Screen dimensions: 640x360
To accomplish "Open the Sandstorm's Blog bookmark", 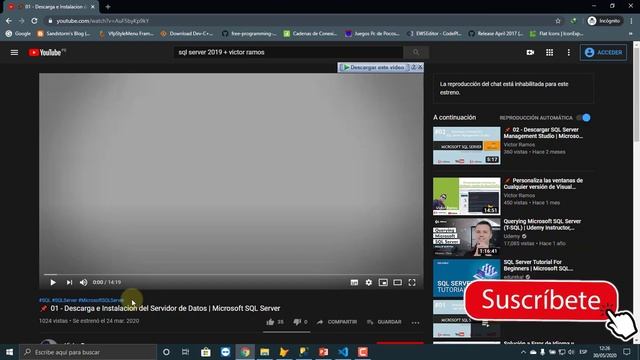I will pyautogui.click(x=64, y=33).
